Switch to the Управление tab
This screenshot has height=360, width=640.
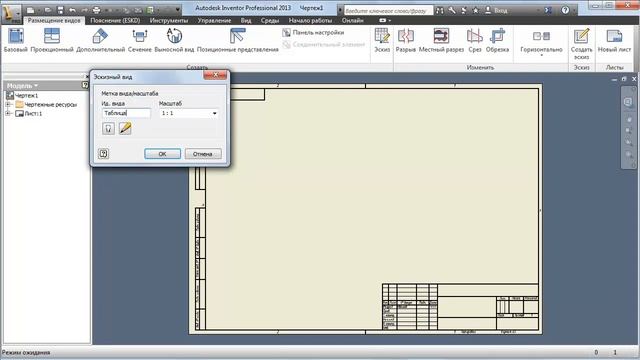coord(214,20)
